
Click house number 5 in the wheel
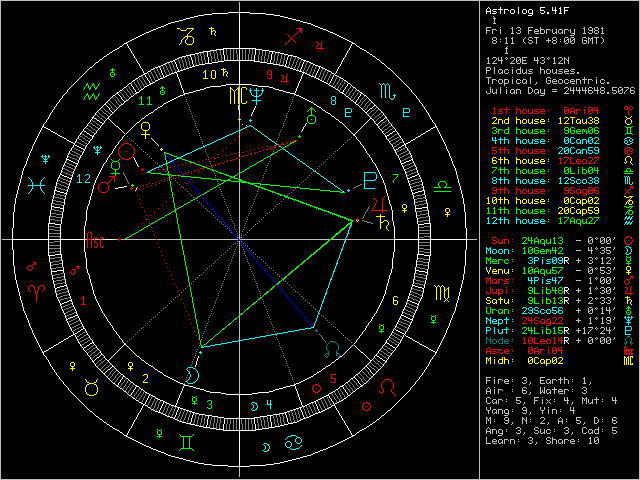coord(333,379)
